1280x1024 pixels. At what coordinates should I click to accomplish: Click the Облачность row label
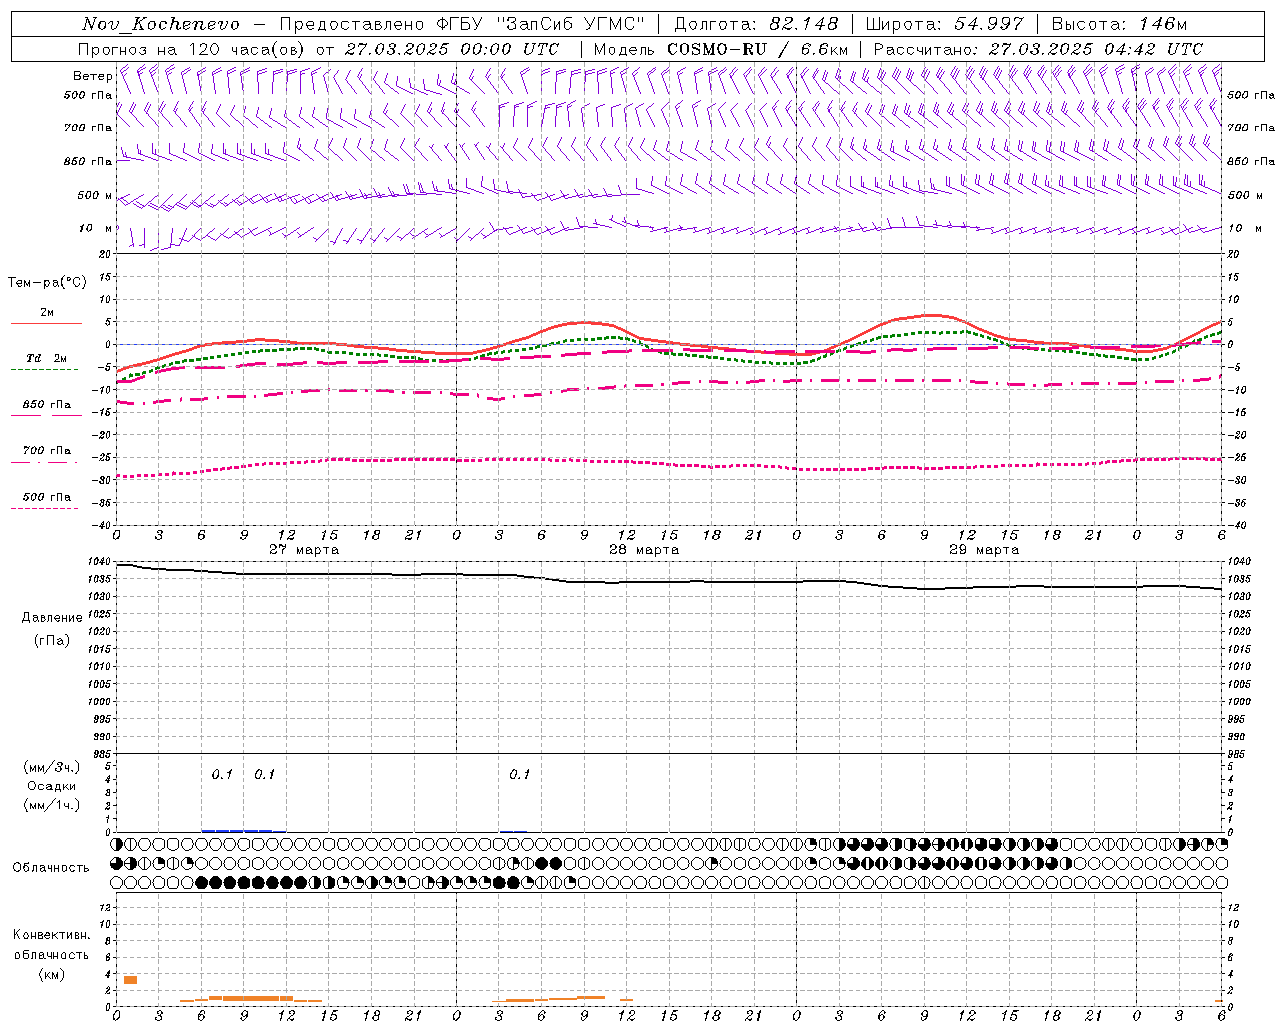51,867
